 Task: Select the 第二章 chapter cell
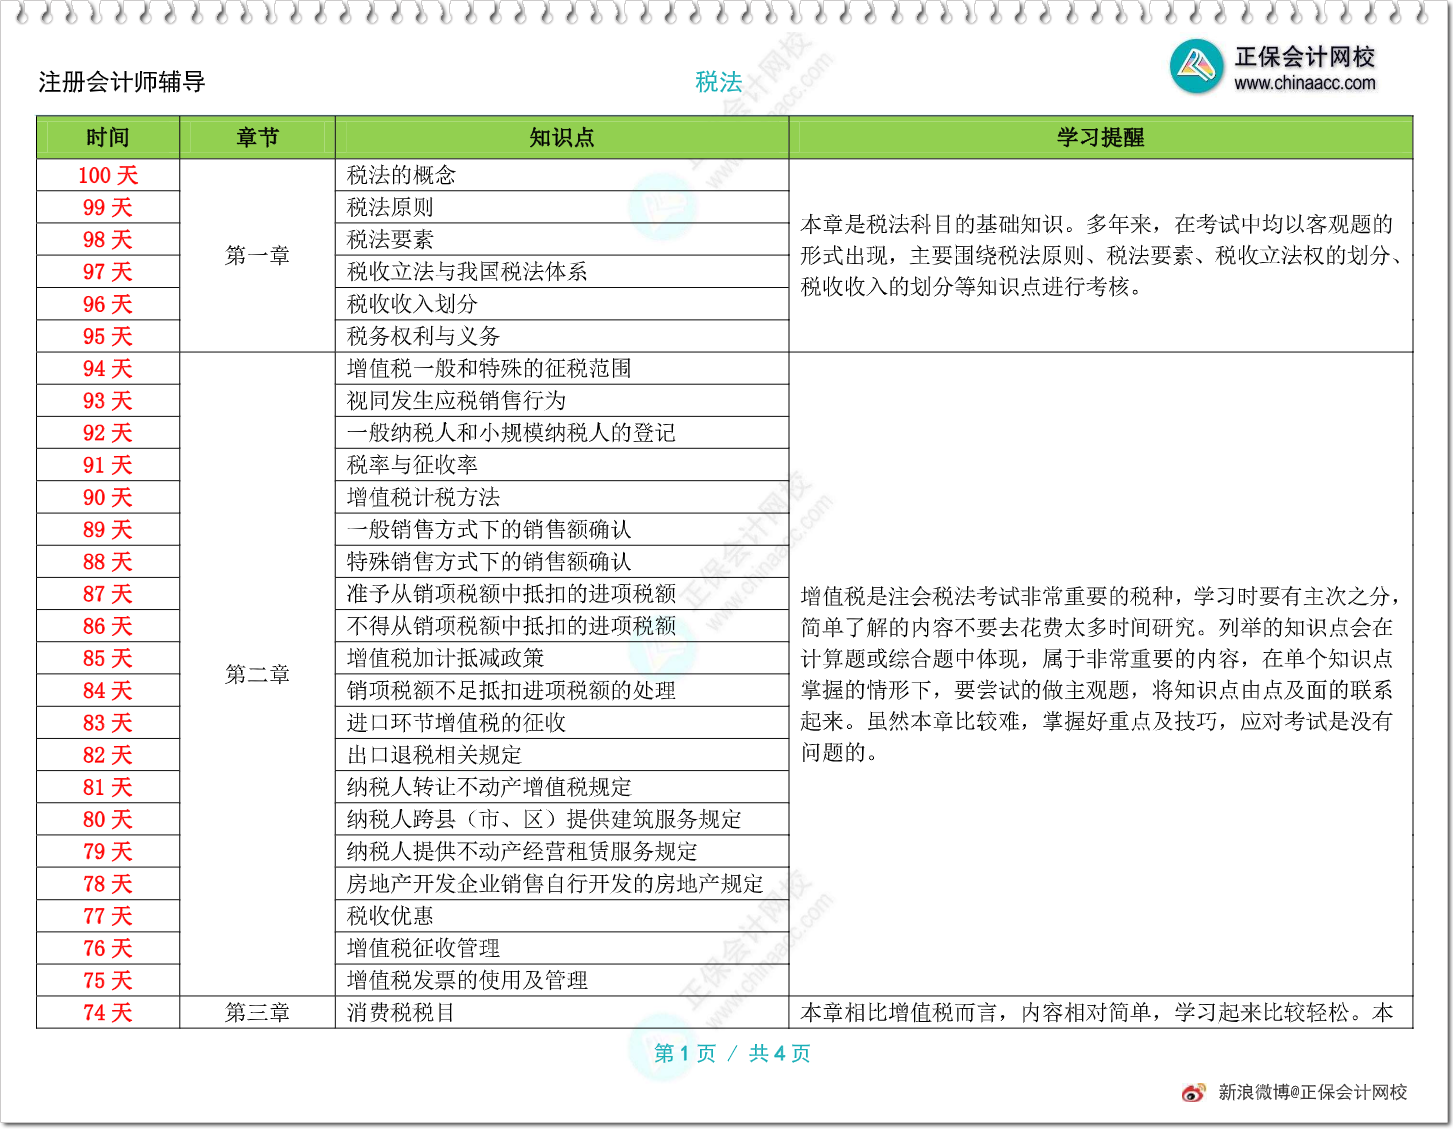pos(257,675)
